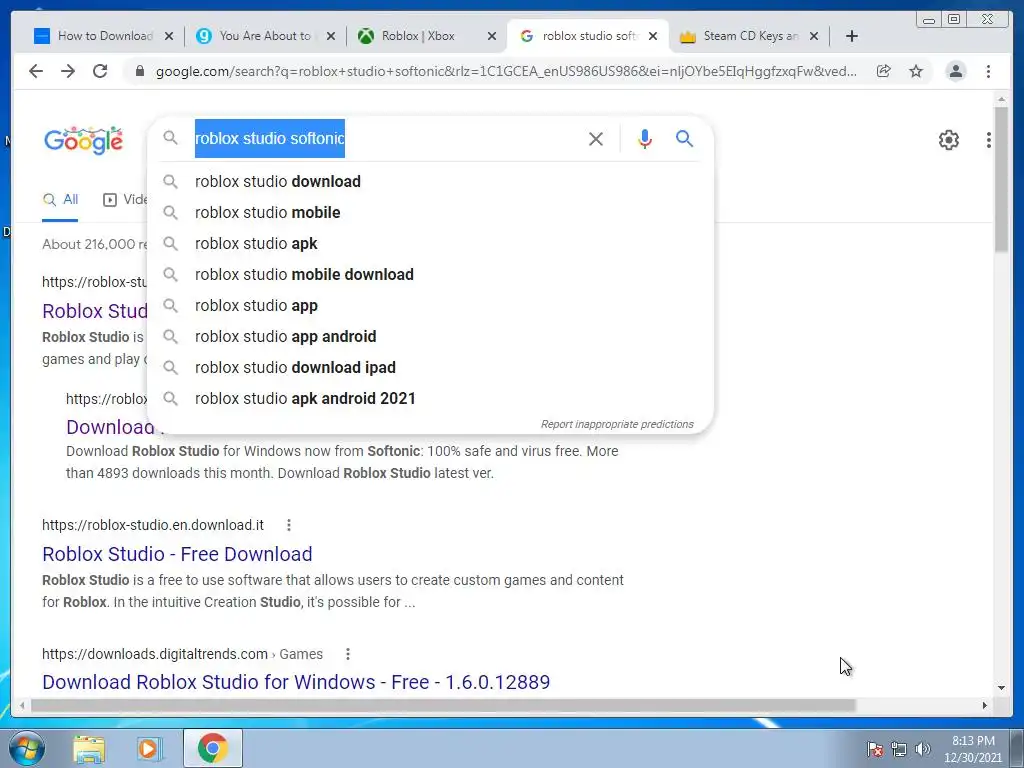Click the scroll right arrow
The image size is (1024, 768).
pyautogui.click(x=985, y=705)
